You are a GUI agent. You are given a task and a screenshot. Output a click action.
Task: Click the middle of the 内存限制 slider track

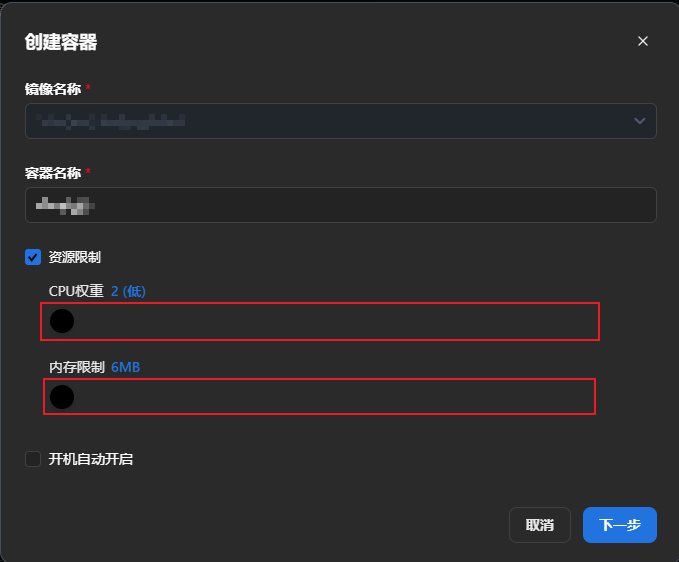click(x=320, y=397)
